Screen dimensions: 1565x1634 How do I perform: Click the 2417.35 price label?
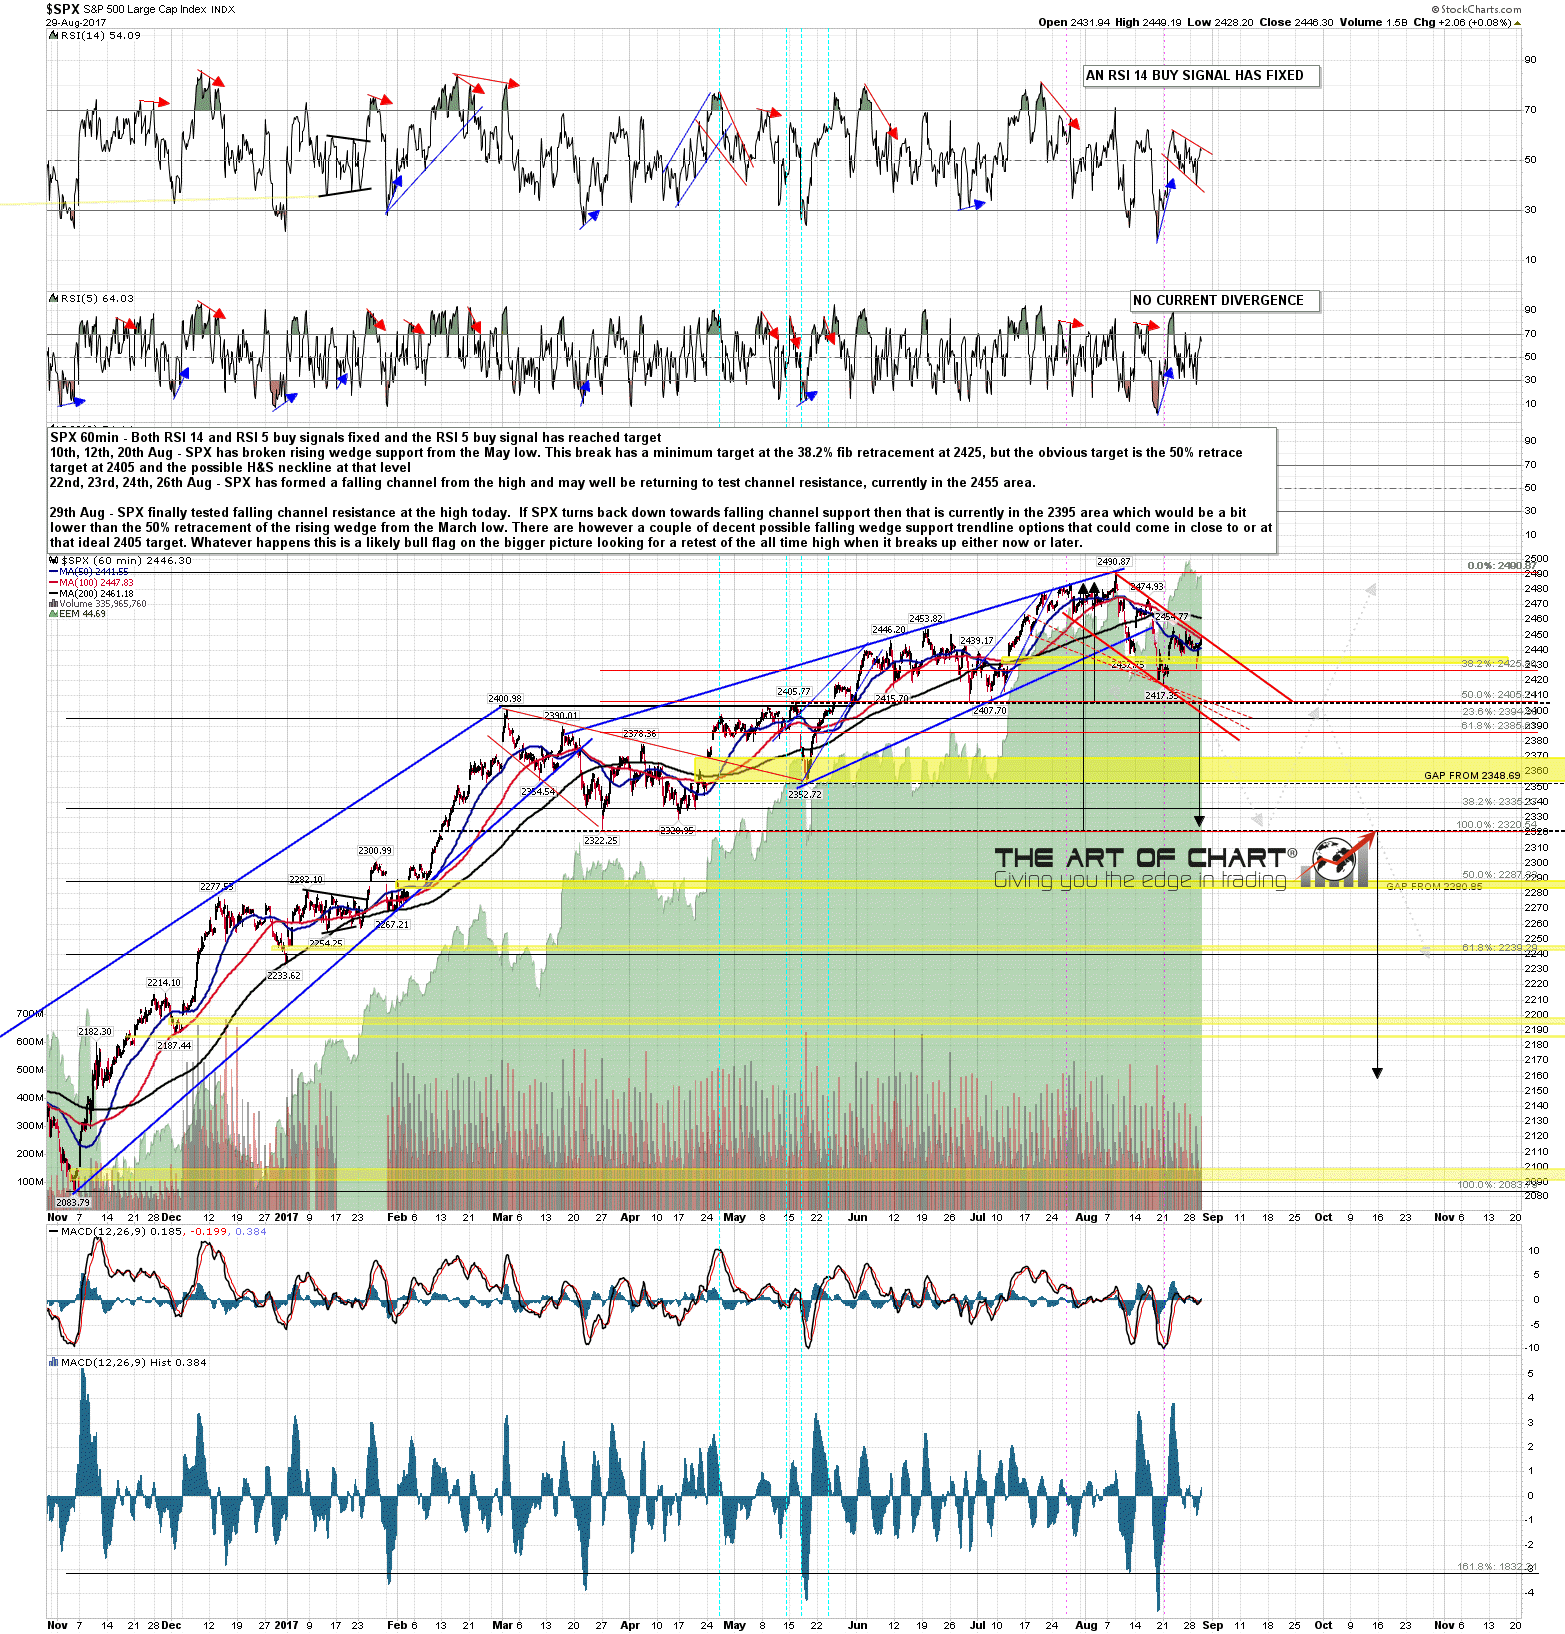(x=1162, y=696)
